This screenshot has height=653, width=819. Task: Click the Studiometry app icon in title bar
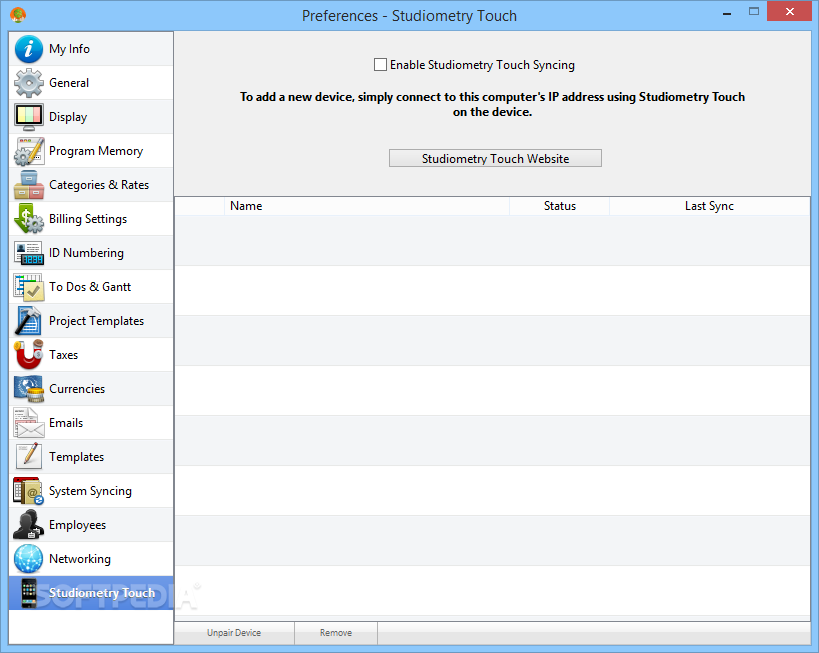click(18, 15)
